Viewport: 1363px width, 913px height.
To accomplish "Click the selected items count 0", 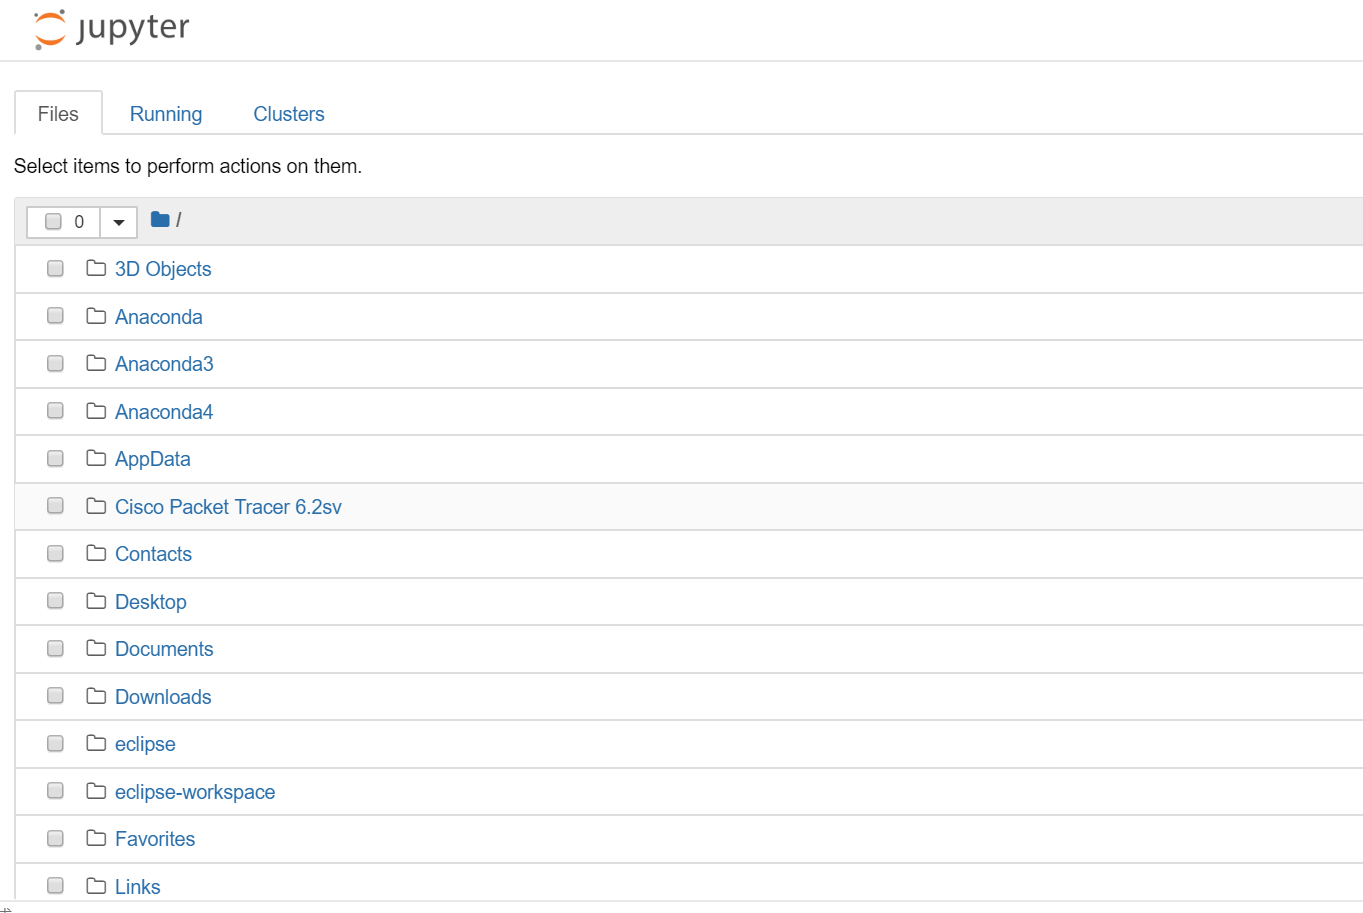I will pyautogui.click(x=80, y=222).
